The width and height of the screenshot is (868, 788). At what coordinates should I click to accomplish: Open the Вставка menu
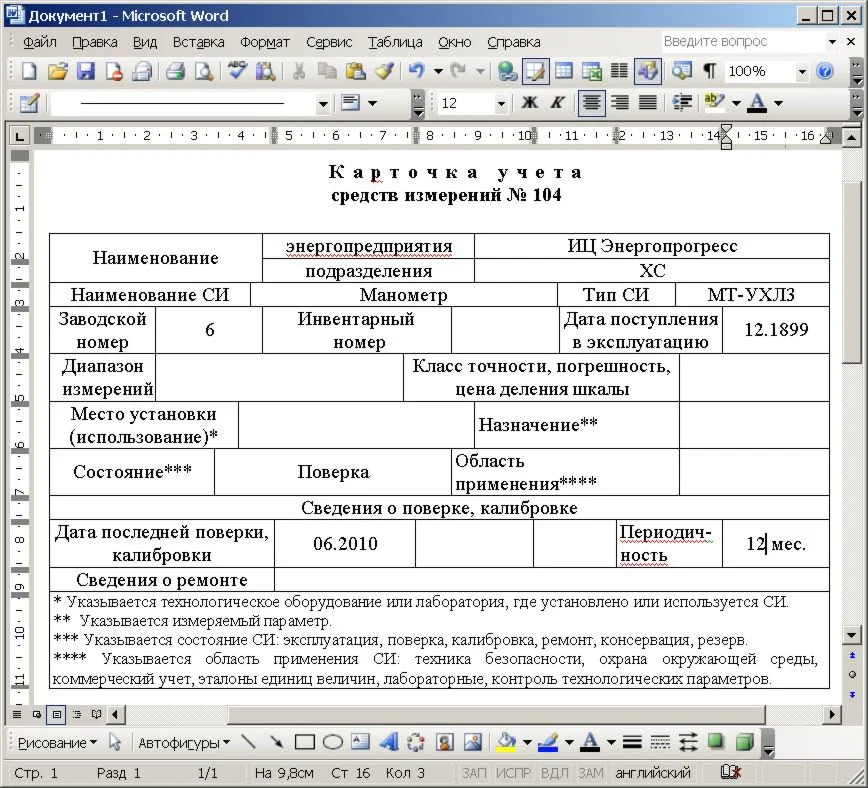tap(198, 42)
